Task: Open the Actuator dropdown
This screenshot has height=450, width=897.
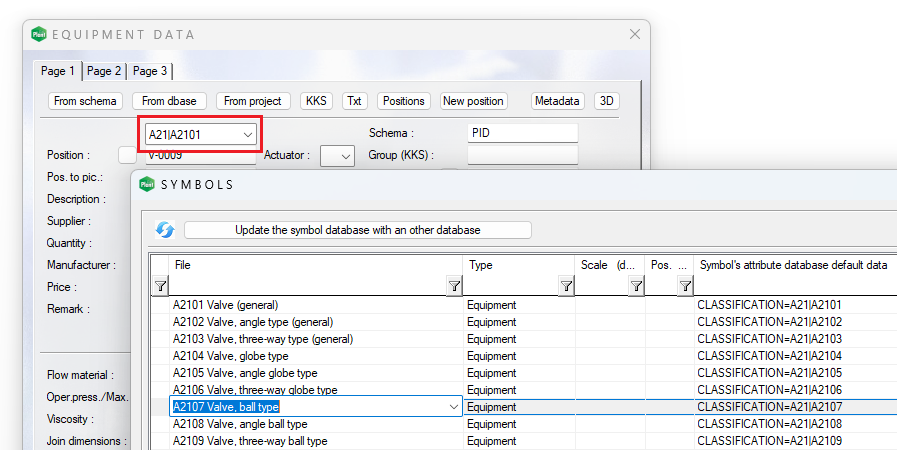Action: [343, 155]
